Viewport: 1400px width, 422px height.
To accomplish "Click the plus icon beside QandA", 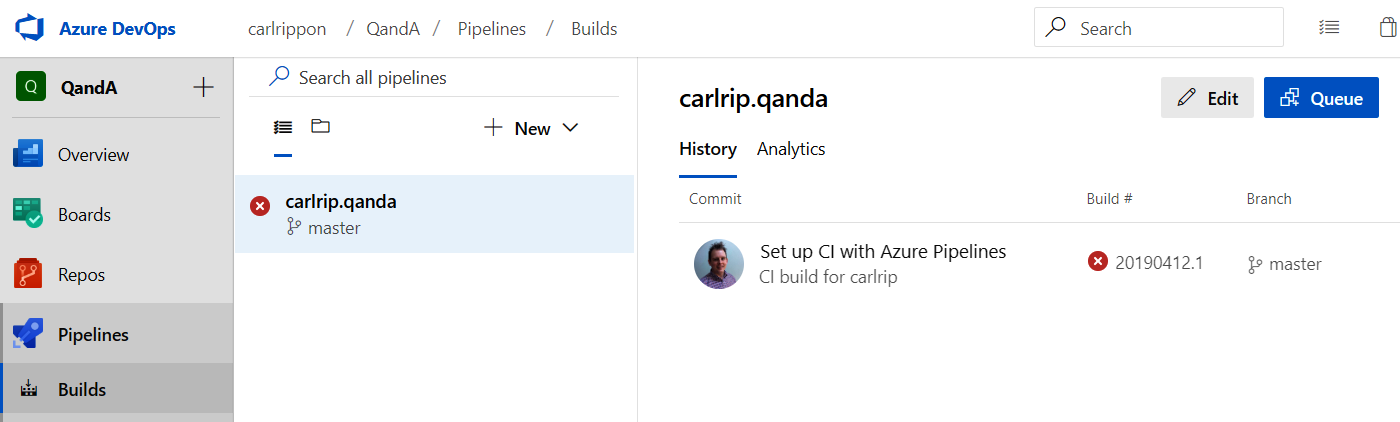I will 203,87.
